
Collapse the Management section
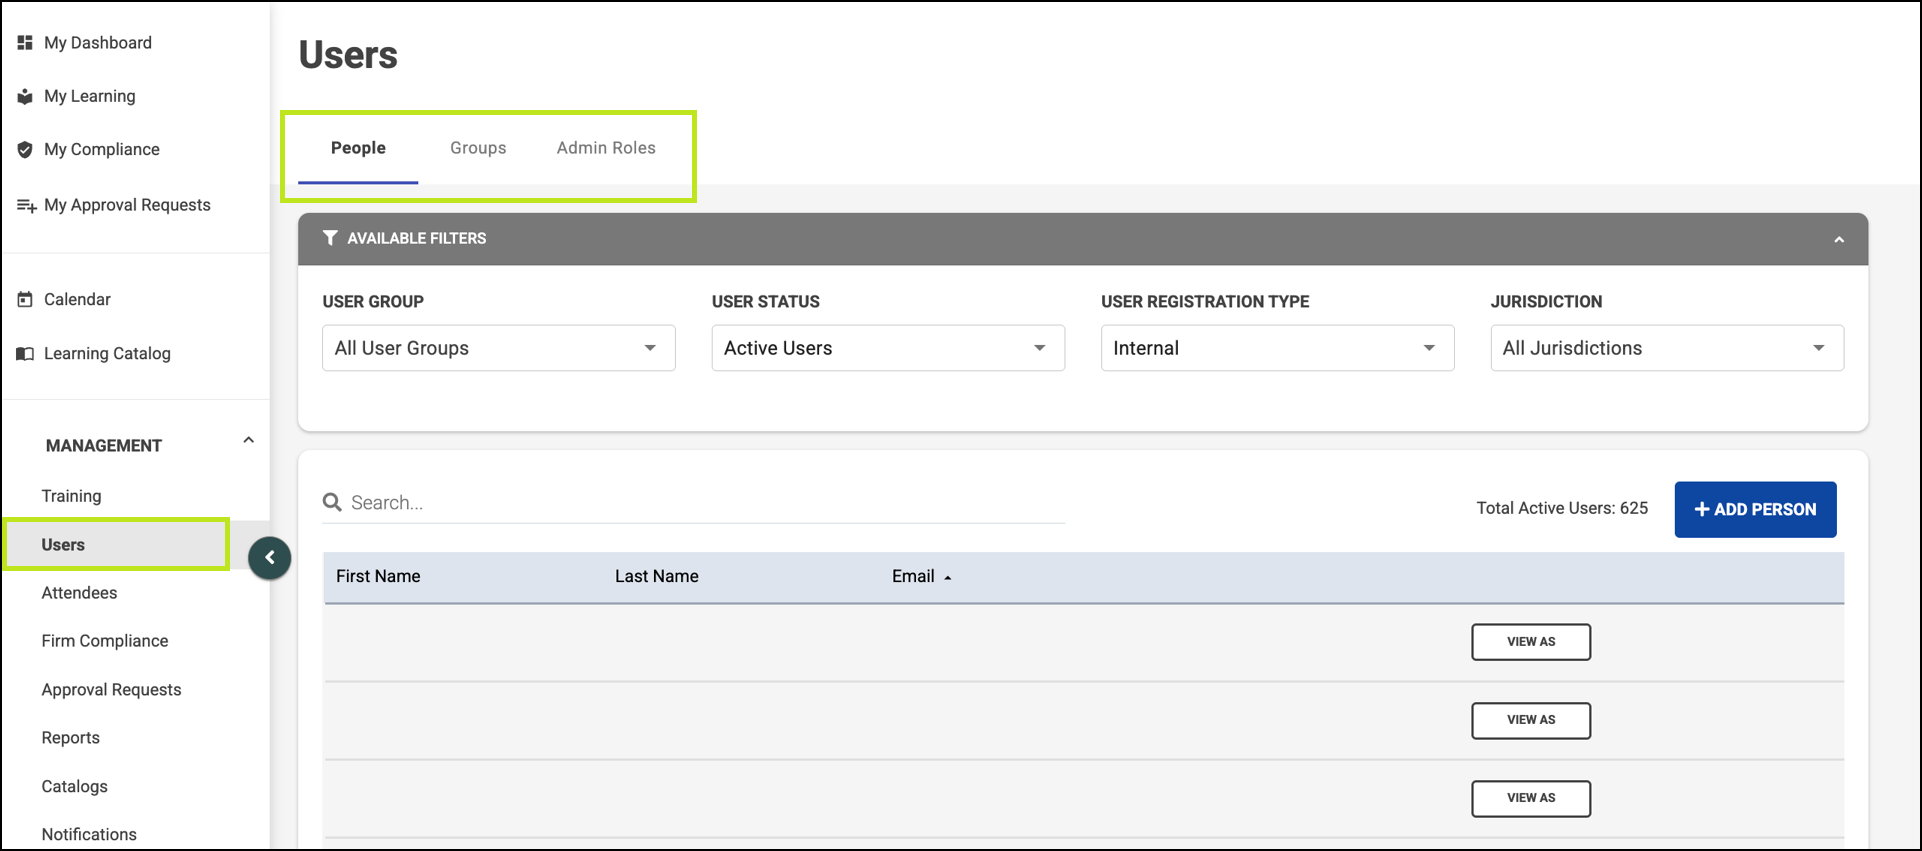[248, 441]
